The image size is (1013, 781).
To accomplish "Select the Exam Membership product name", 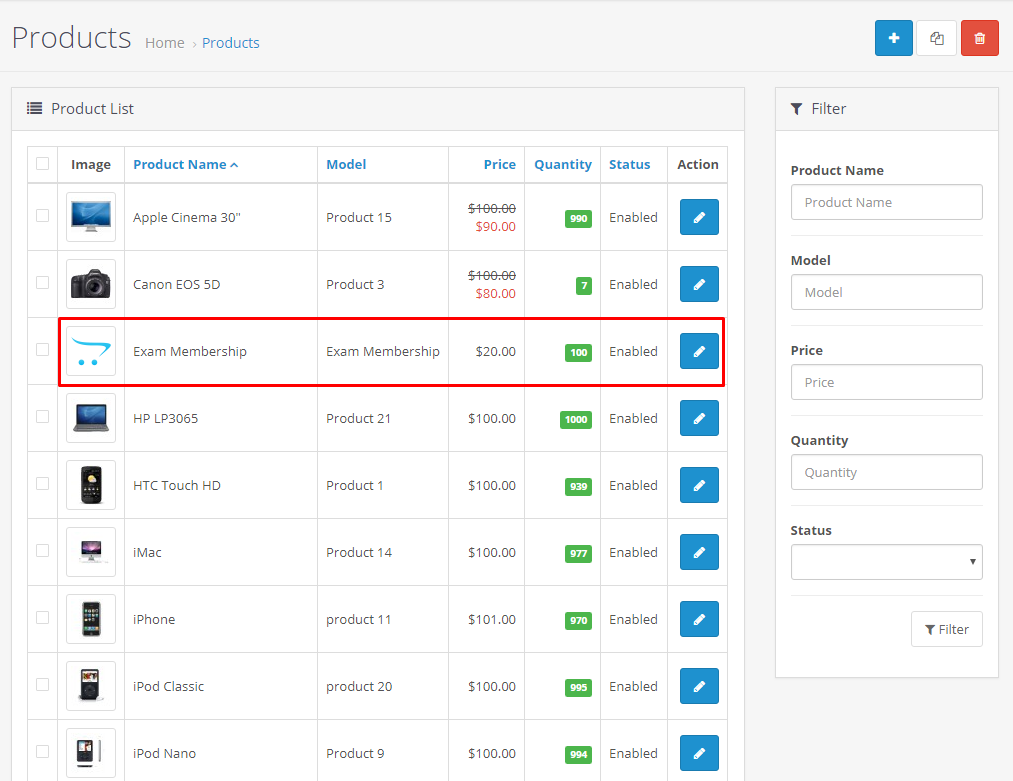I will [190, 351].
